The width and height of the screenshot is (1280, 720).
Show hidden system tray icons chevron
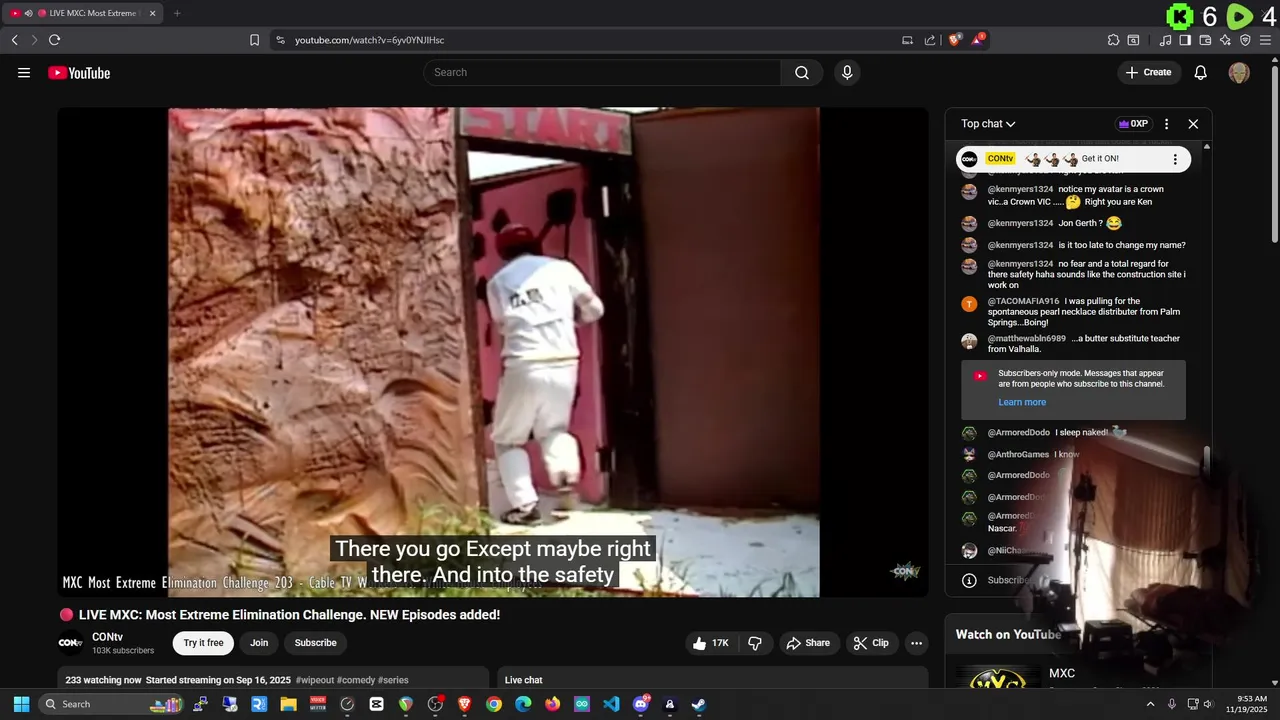1150,704
